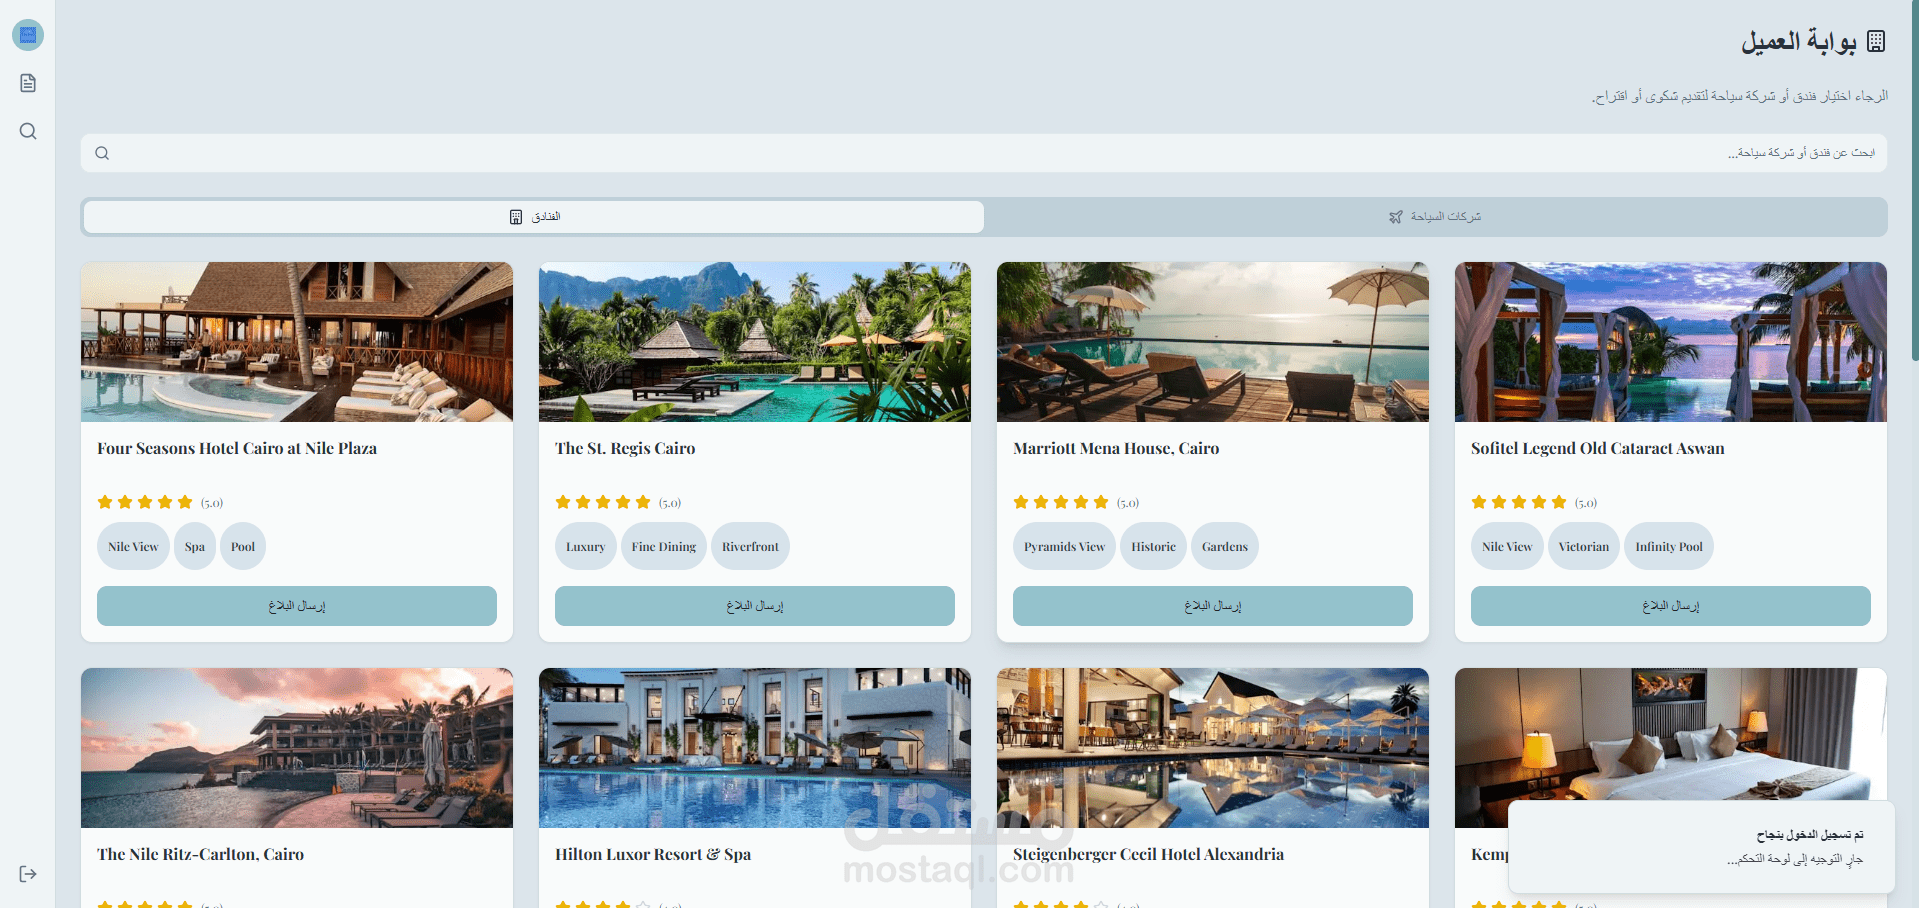Click Sofitel Legend Old Cataract Aswan title
The width and height of the screenshot is (1919, 908).
pyautogui.click(x=1598, y=449)
